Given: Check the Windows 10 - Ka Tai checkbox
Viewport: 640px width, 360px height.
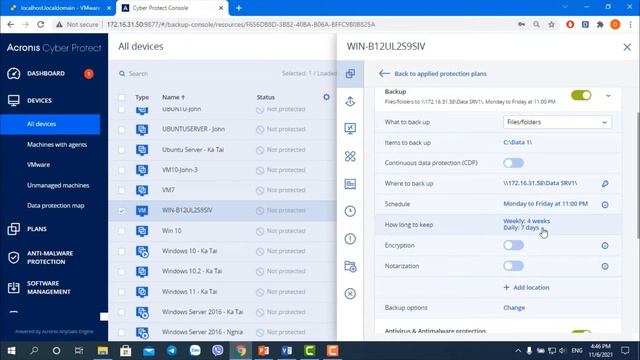Looking at the screenshot, I should 122,251.
